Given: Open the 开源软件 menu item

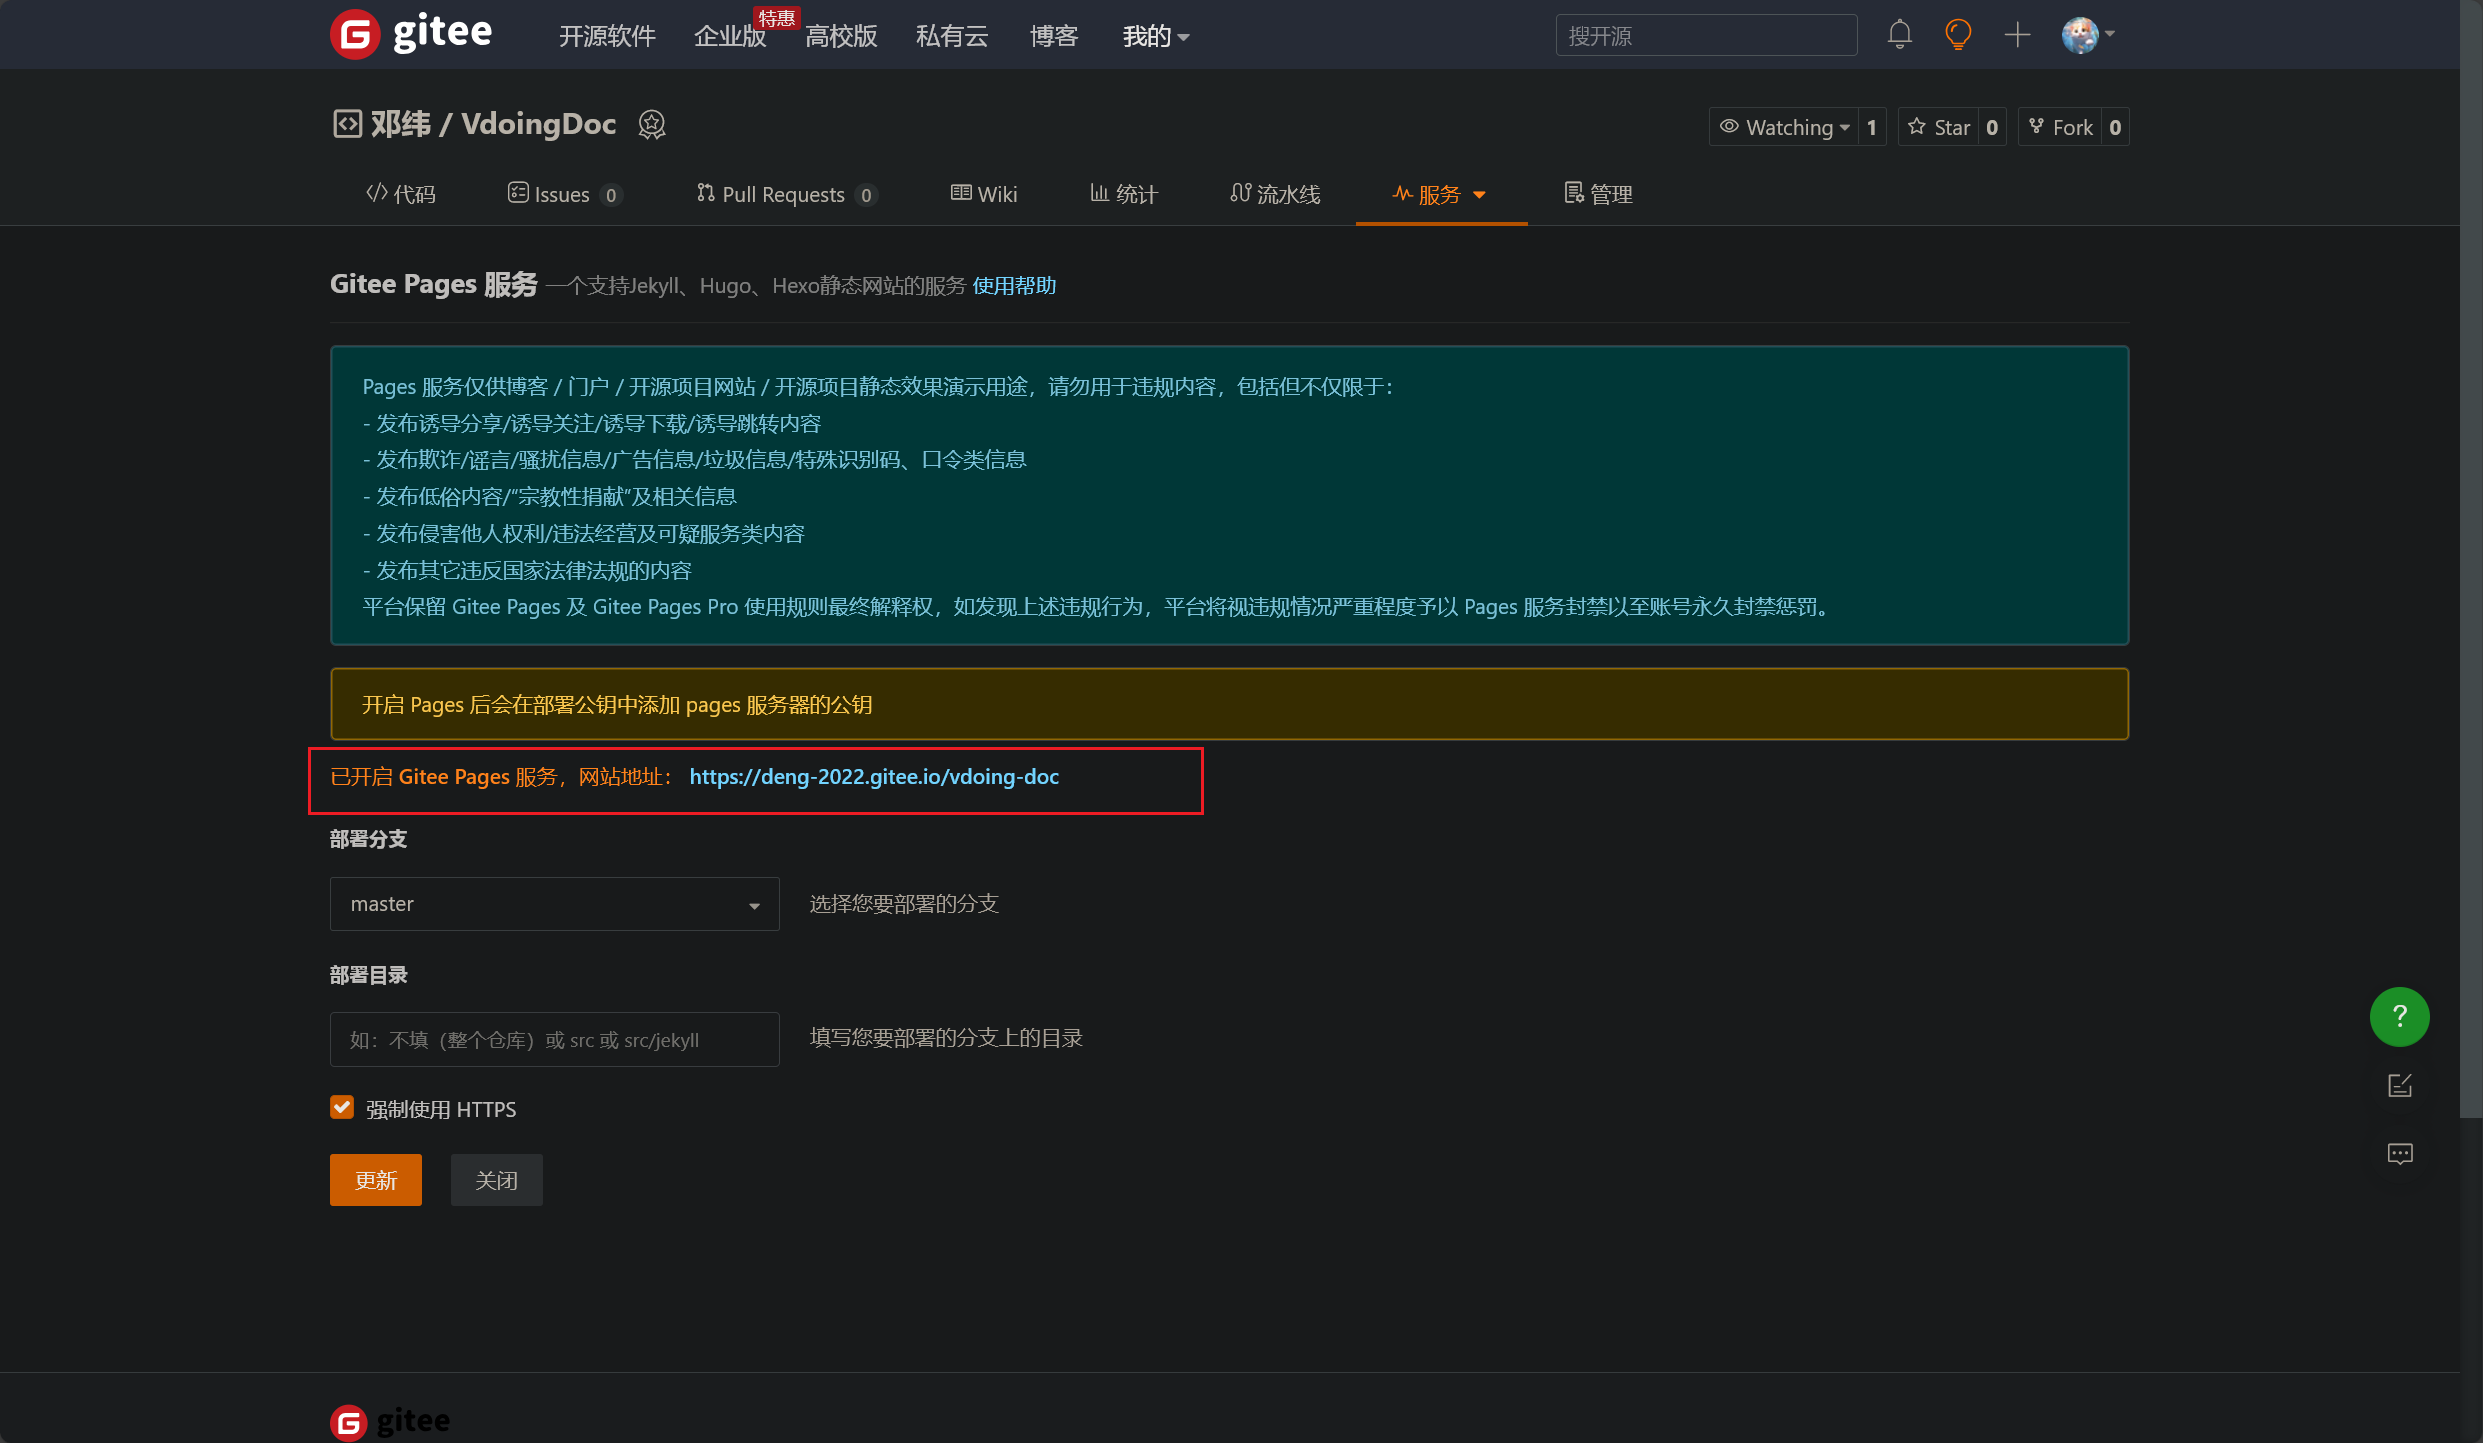Looking at the screenshot, I should click(607, 36).
